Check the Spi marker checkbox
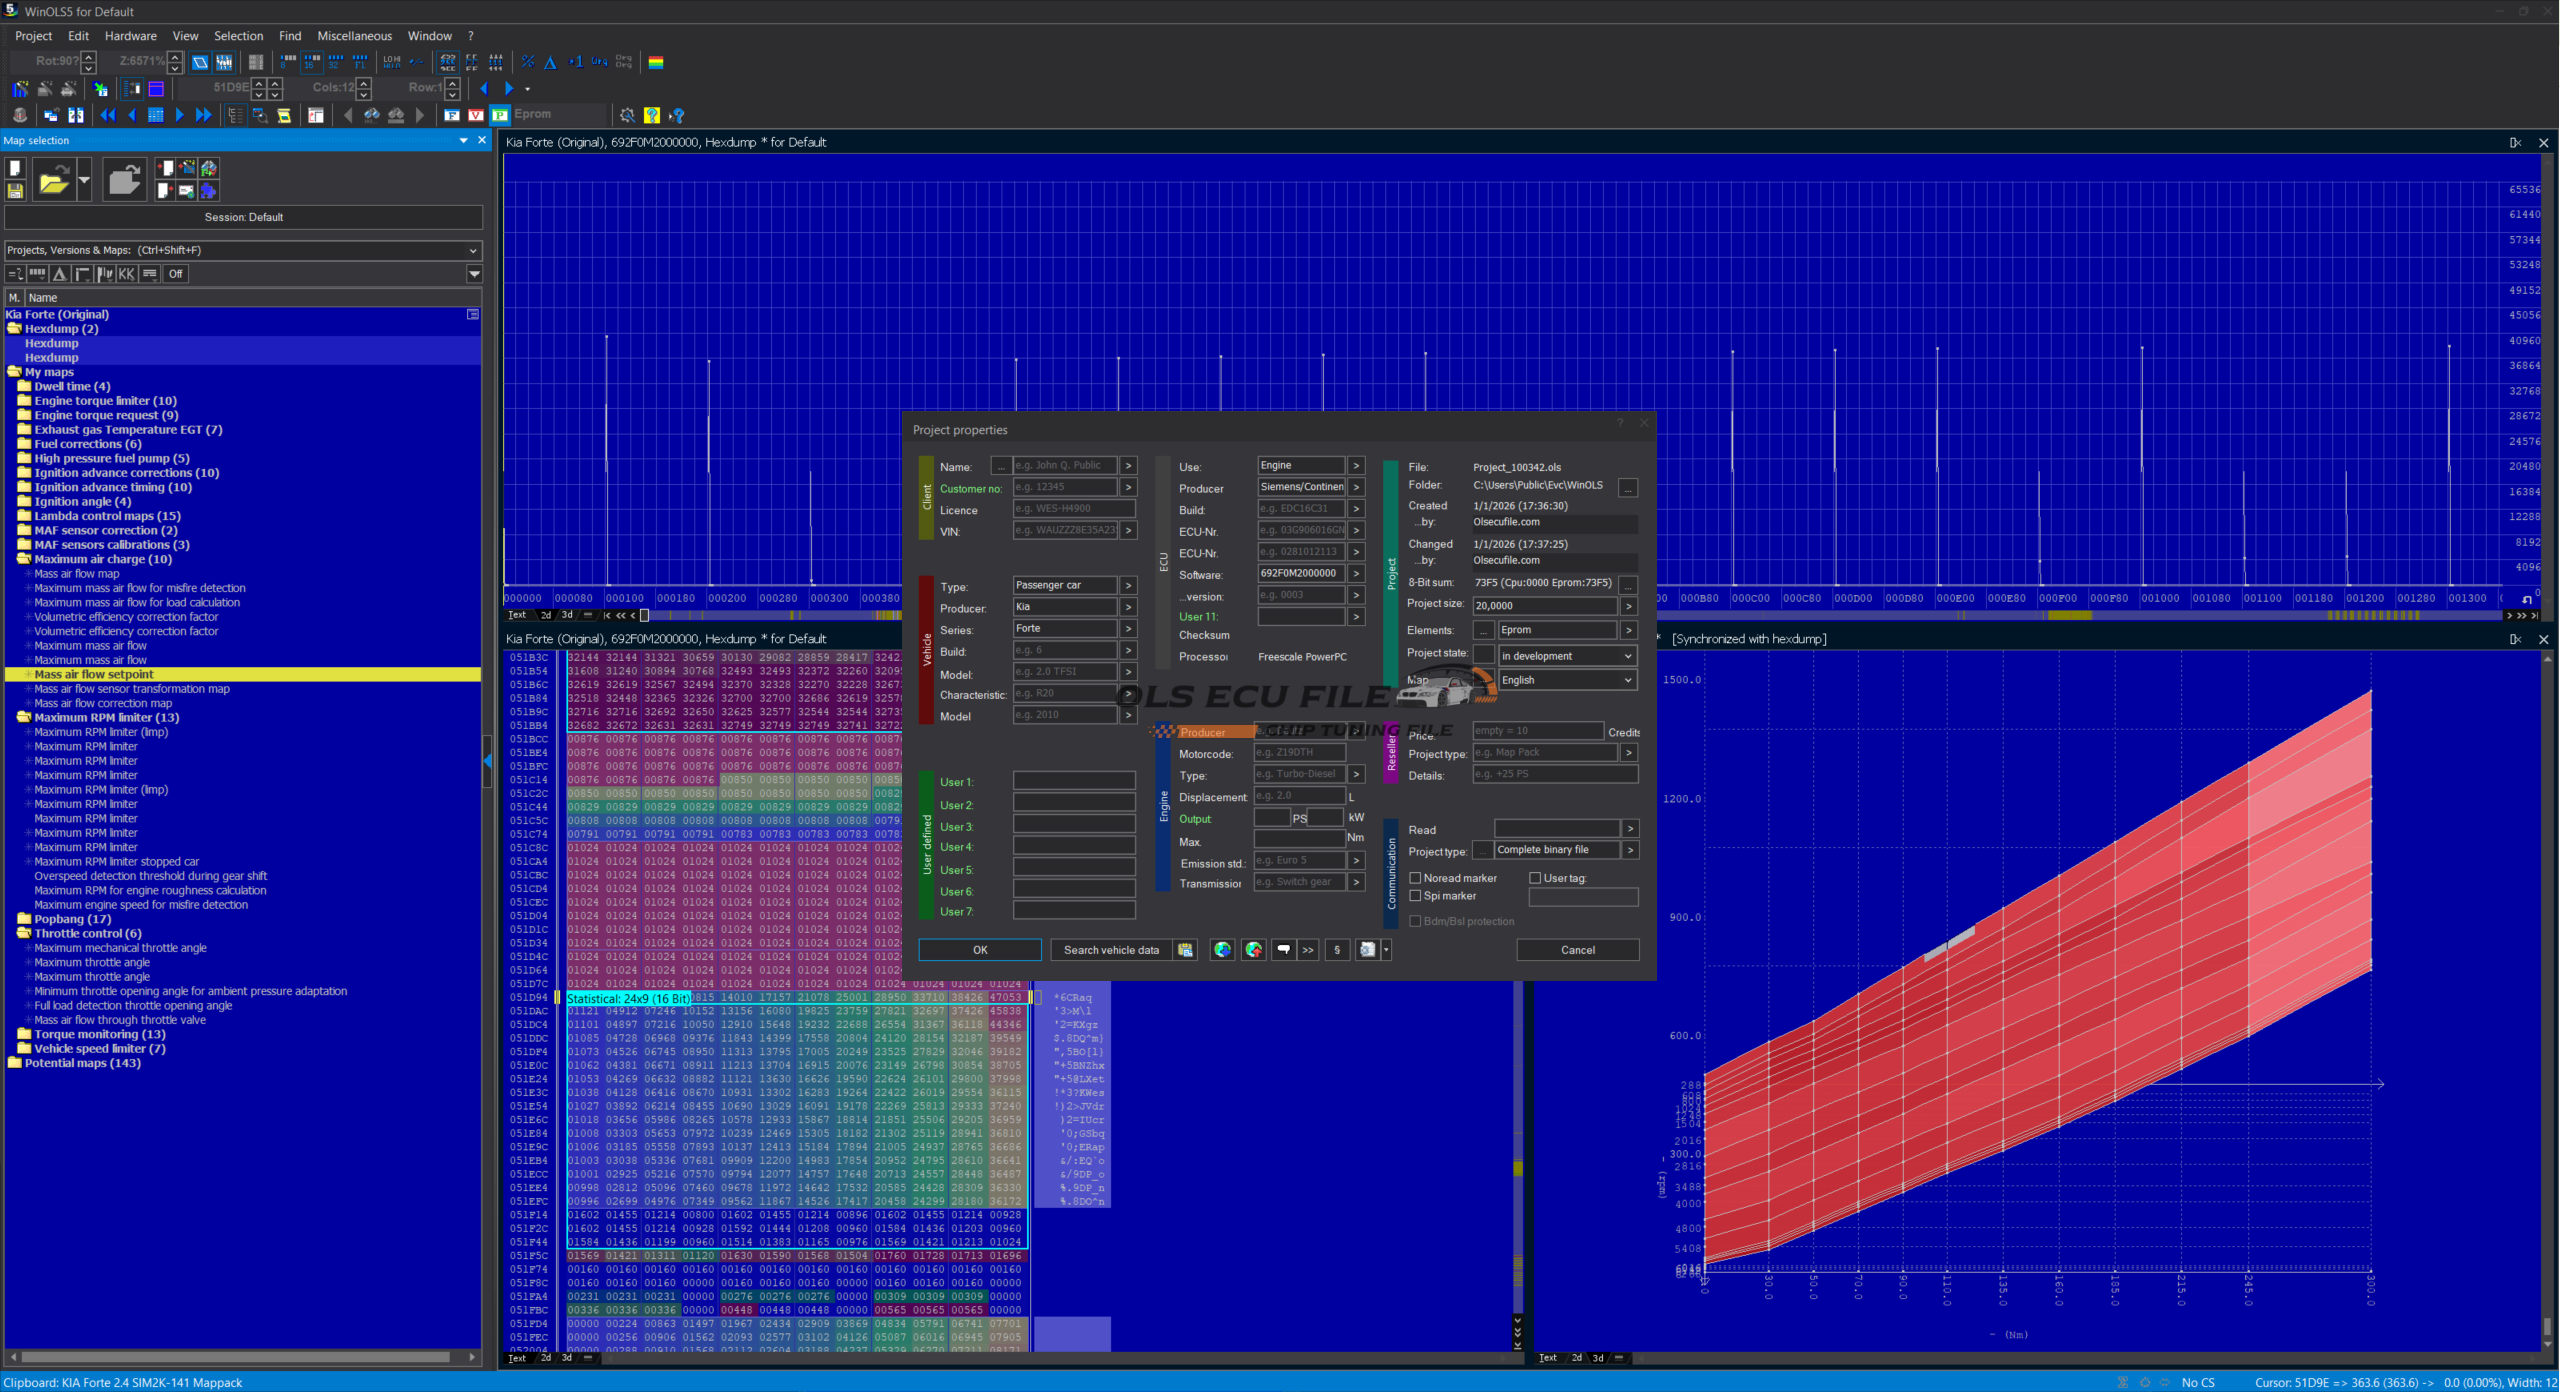Viewport: 2560px width, 1392px height. 1415,896
